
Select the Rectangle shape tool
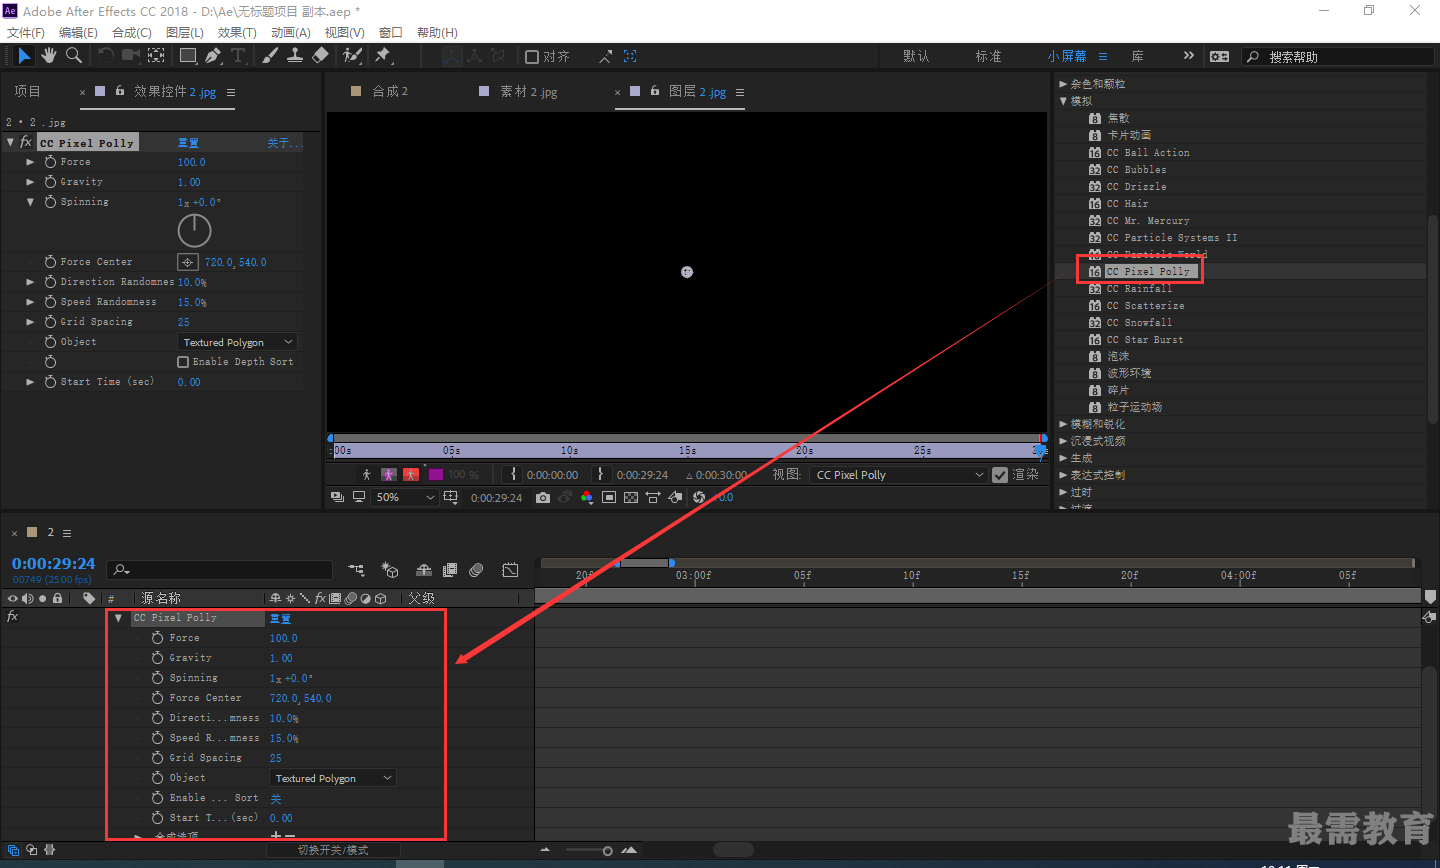pos(187,56)
